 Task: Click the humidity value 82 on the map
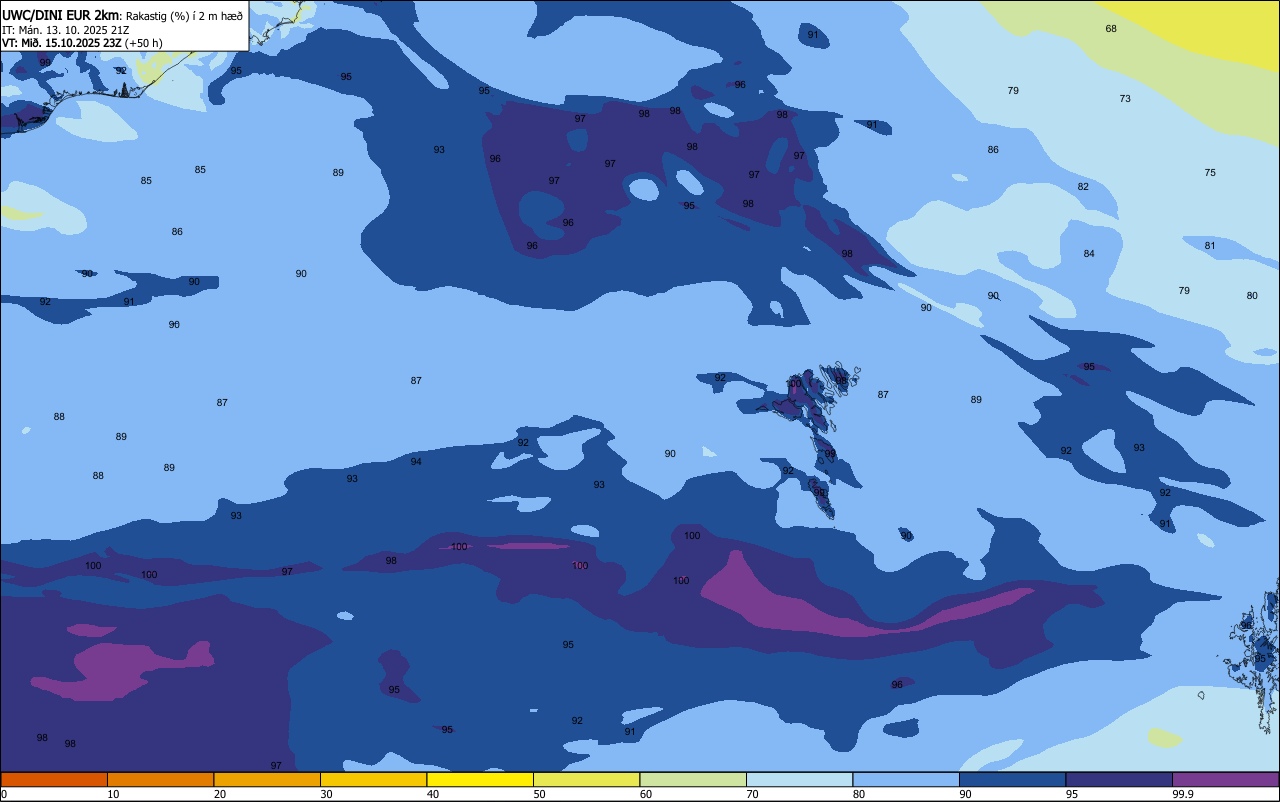pos(1083,187)
